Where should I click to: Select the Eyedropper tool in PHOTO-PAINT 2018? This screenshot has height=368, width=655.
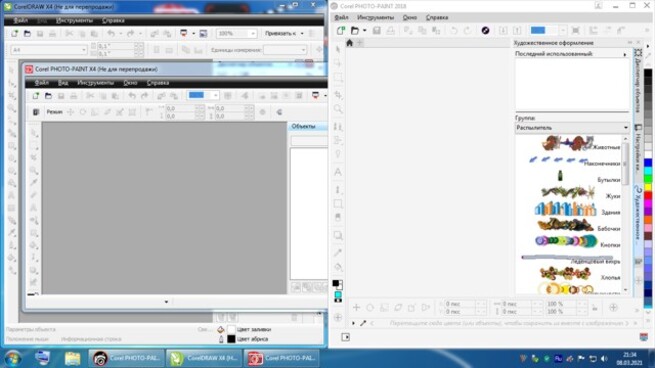[338, 252]
